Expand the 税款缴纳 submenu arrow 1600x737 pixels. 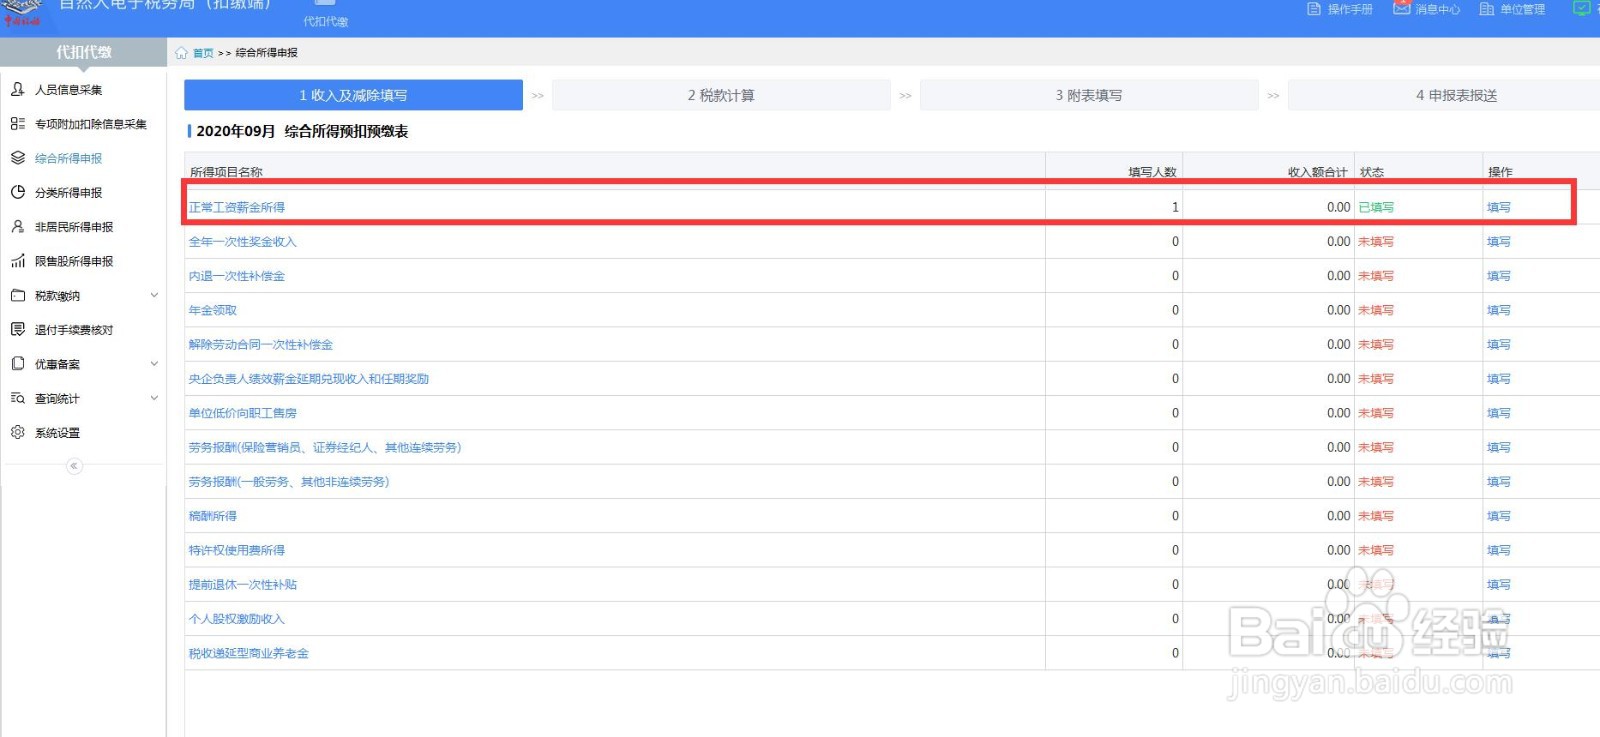pyautogui.click(x=154, y=295)
